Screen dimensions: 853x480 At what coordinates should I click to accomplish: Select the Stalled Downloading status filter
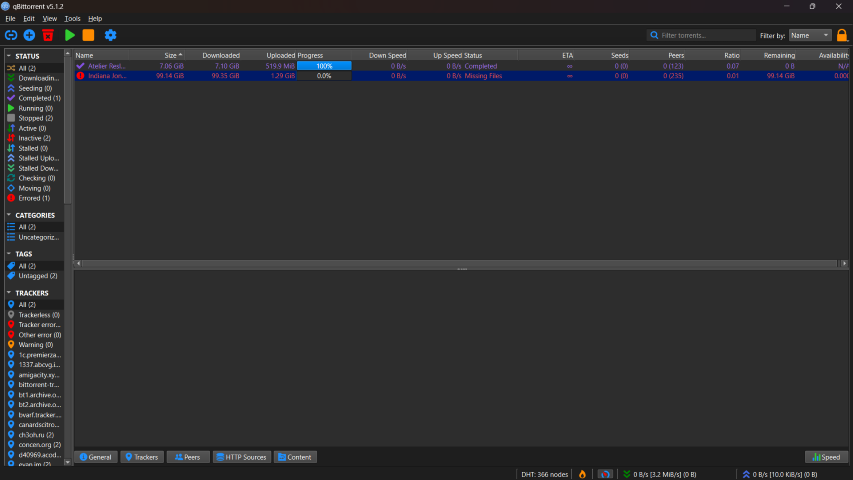(34, 168)
